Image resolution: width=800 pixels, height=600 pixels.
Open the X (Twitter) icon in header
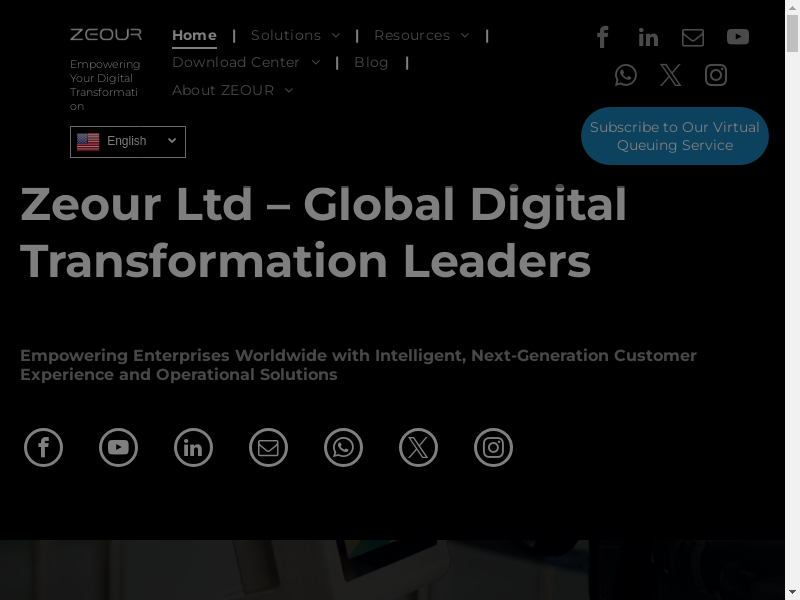tap(670, 76)
